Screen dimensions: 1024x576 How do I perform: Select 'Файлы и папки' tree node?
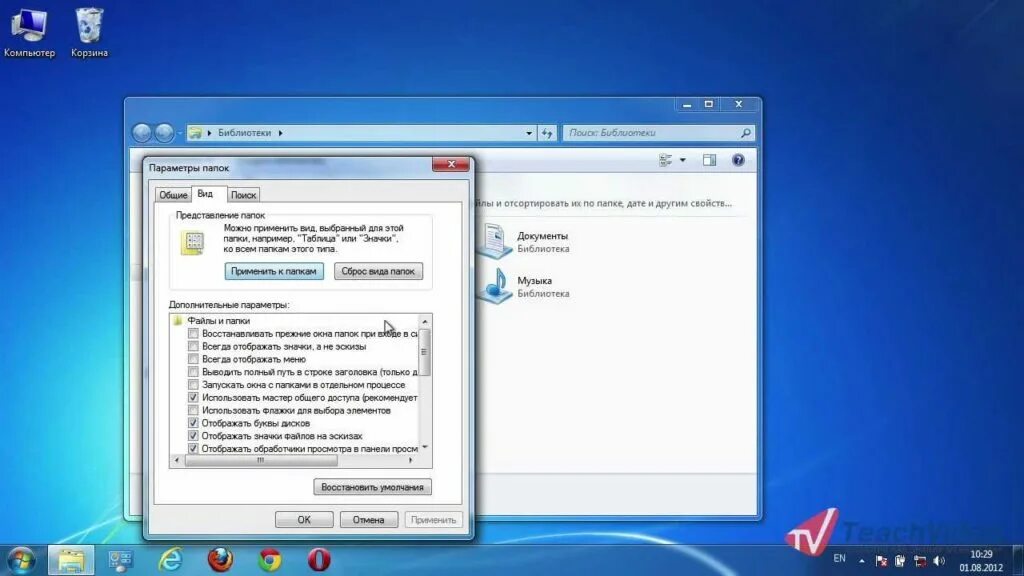(218, 321)
